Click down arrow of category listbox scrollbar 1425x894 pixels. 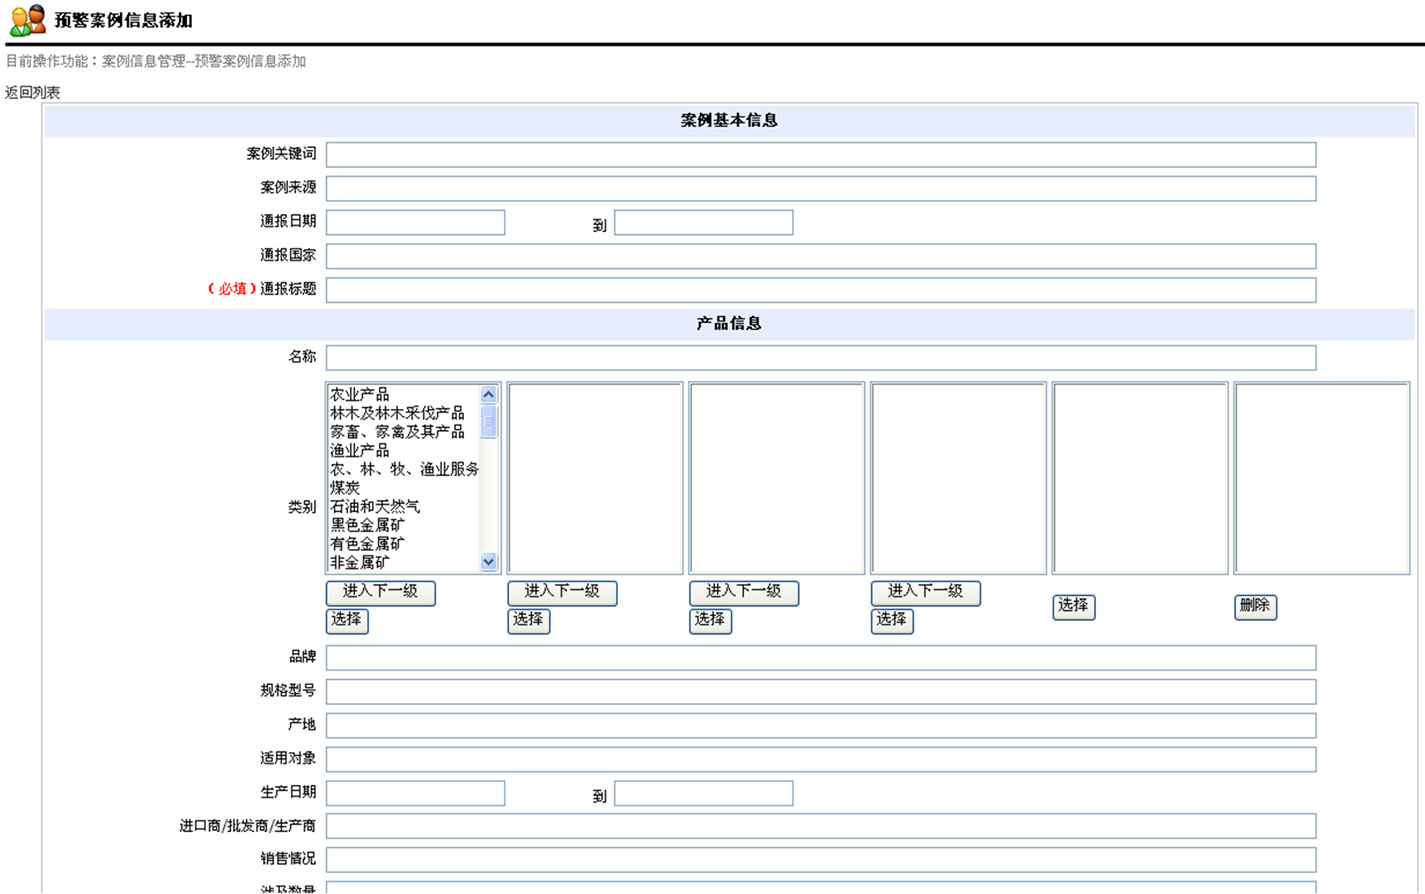(x=489, y=562)
